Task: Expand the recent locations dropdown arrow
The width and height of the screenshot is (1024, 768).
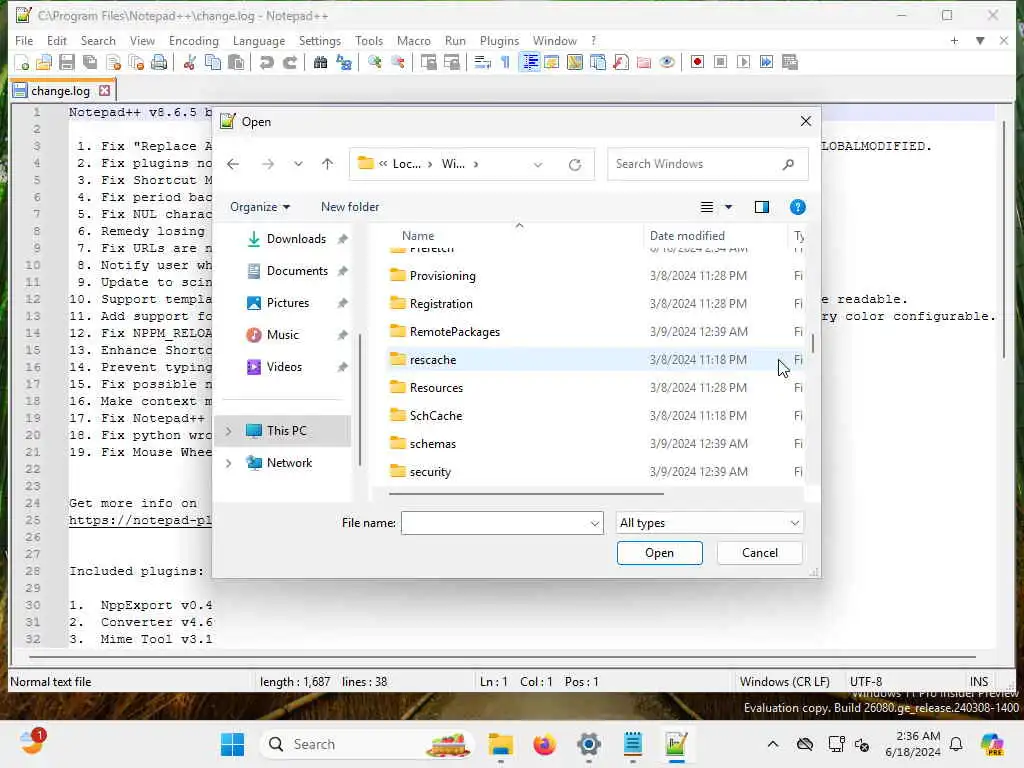Action: (298, 164)
